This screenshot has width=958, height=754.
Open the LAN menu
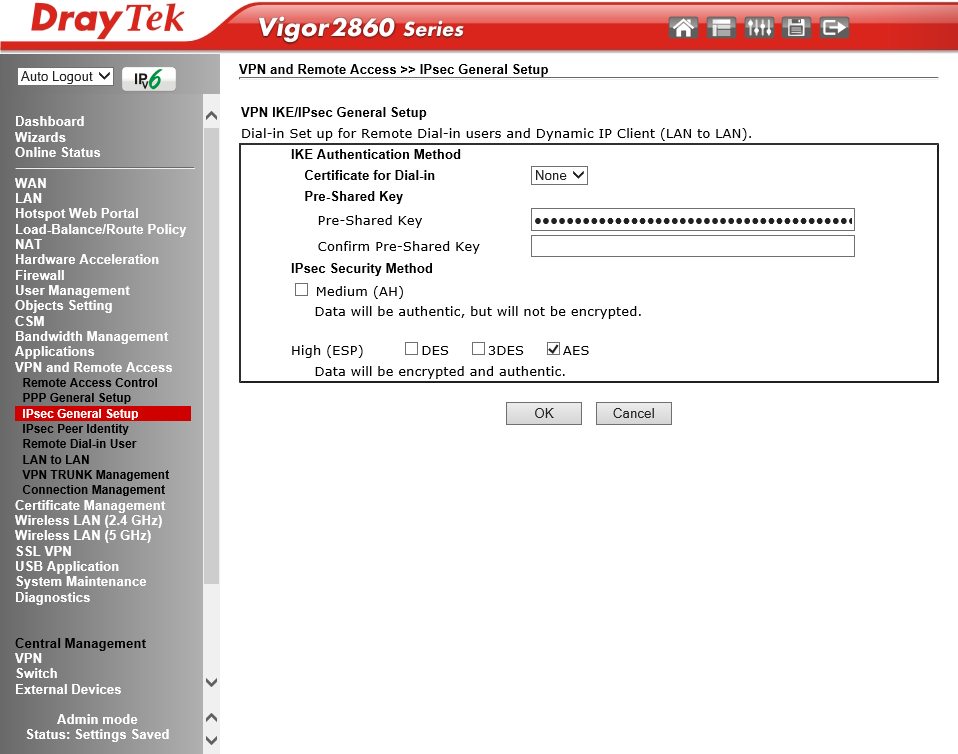(x=29, y=199)
